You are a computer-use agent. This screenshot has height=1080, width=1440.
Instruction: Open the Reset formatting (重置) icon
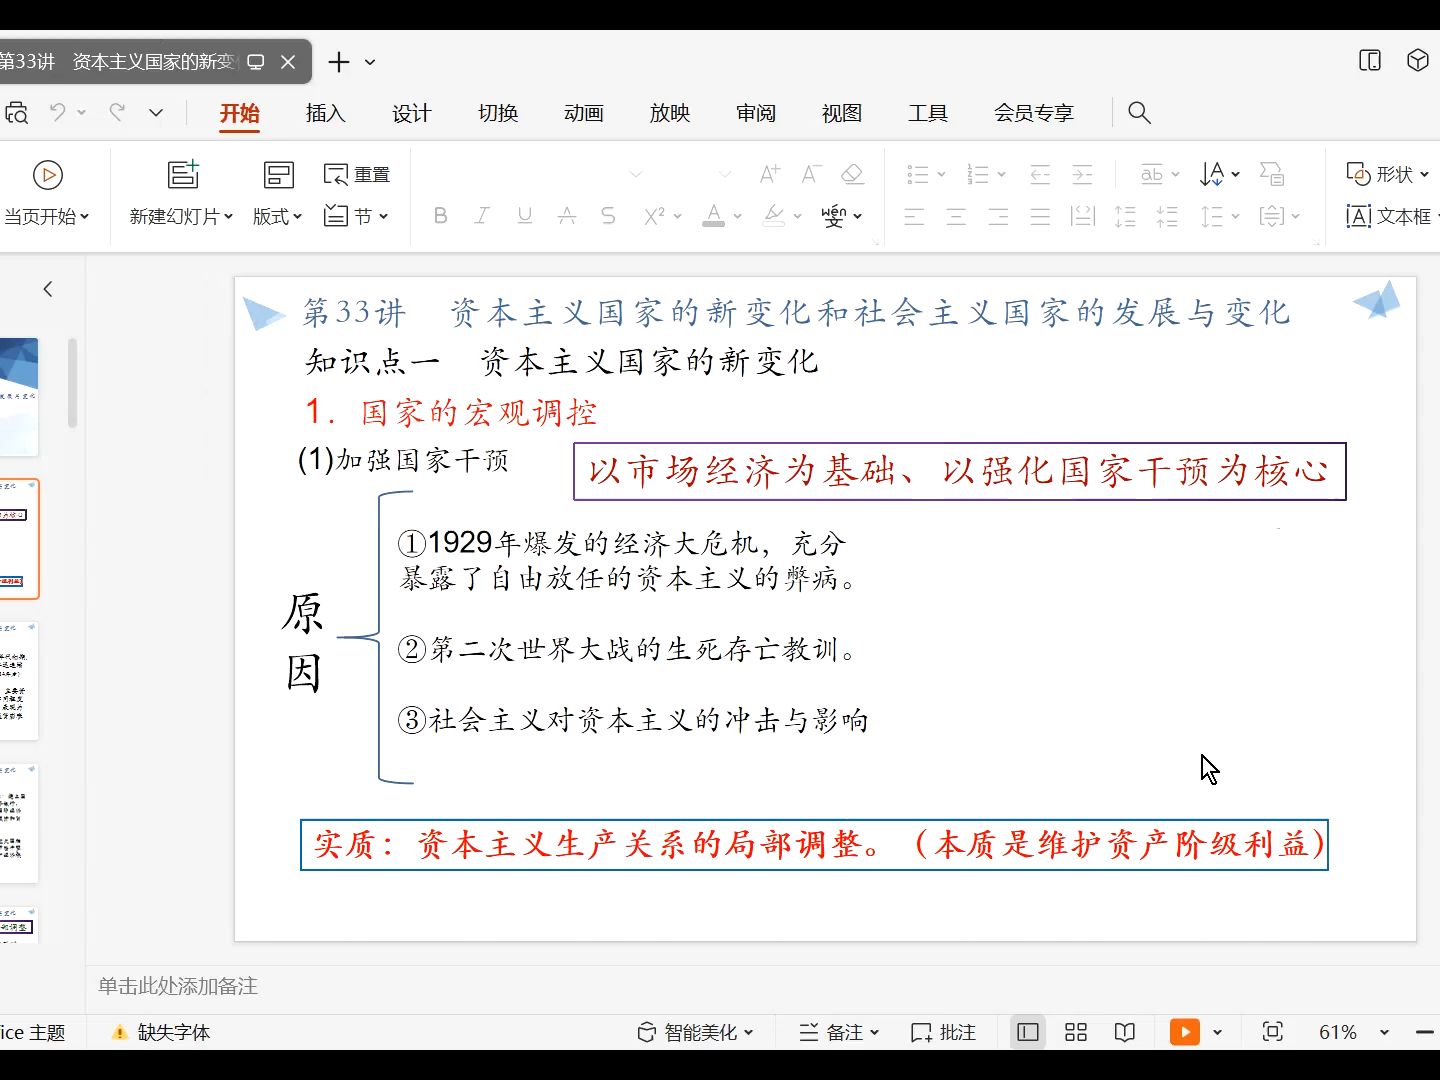tap(356, 173)
